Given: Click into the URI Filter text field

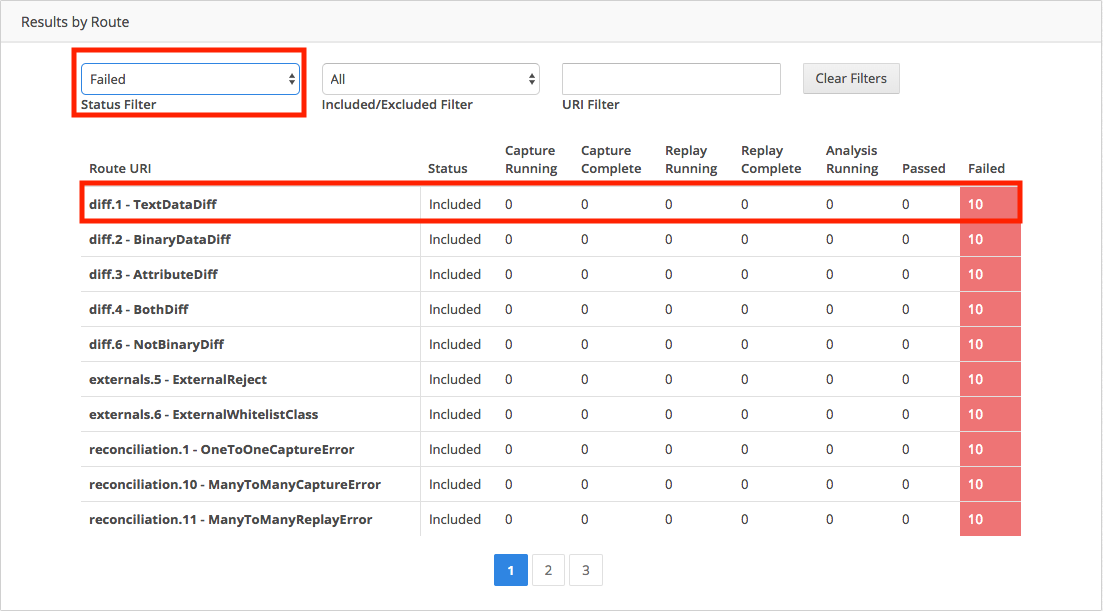Looking at the screenshot, I should point(671,79).
